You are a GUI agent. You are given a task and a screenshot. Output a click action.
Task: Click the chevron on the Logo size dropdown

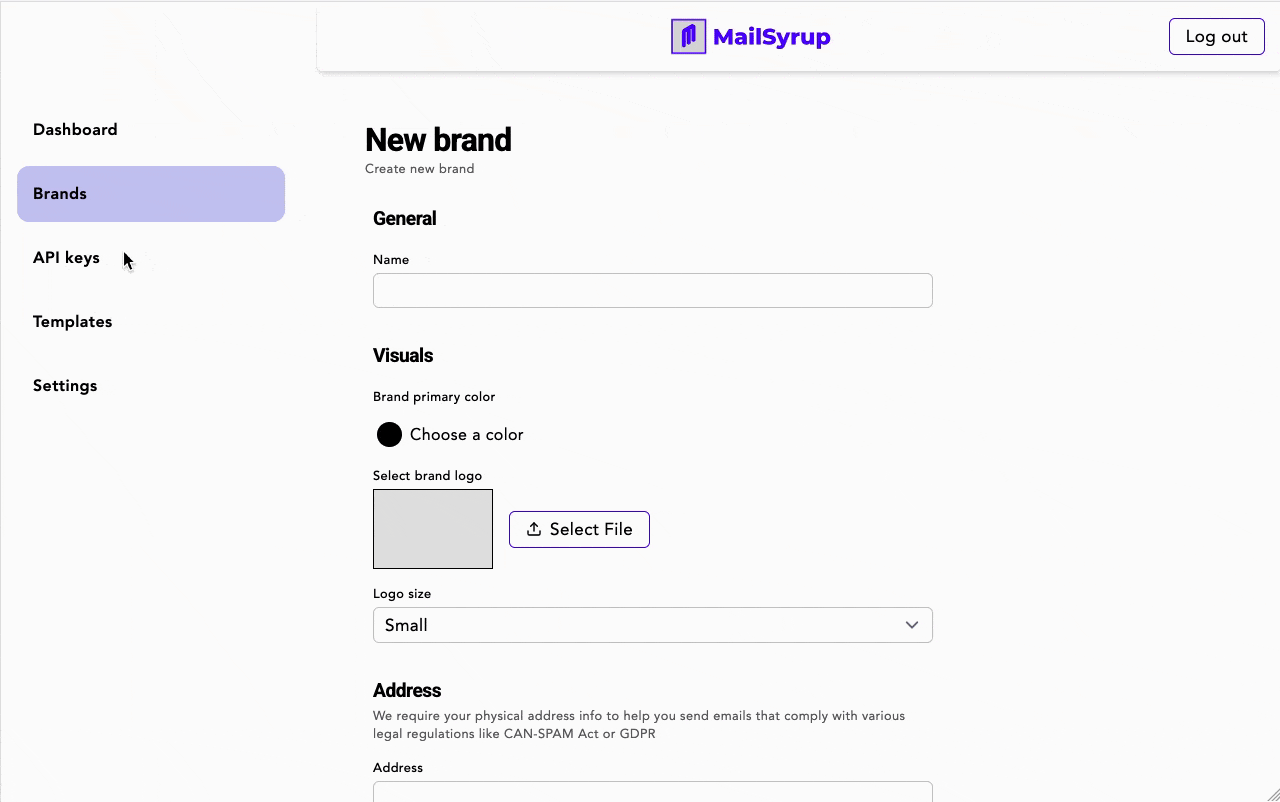[911, 624]
